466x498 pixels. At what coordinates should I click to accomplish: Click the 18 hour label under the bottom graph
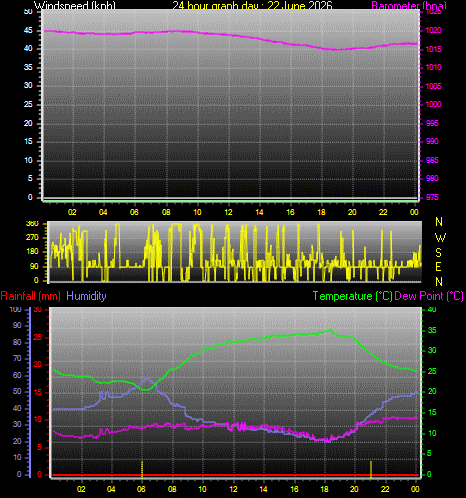click(324, 489)
